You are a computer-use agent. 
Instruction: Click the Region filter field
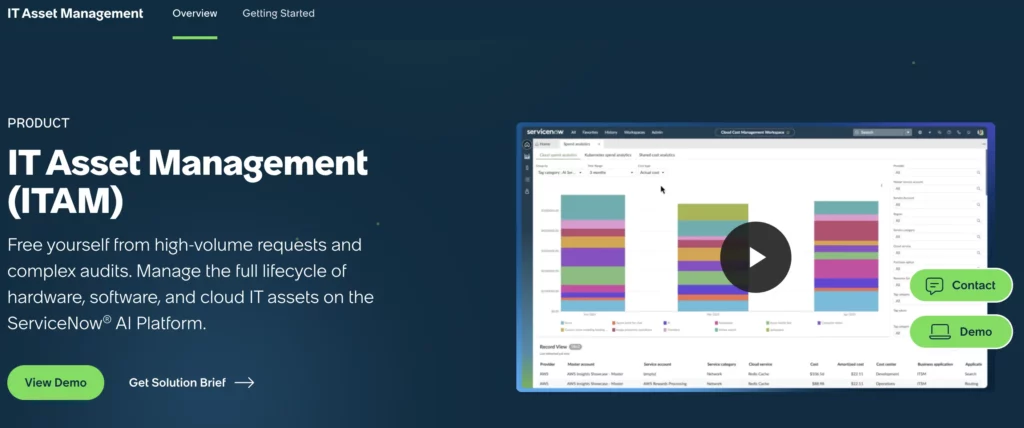click(937, 220)
